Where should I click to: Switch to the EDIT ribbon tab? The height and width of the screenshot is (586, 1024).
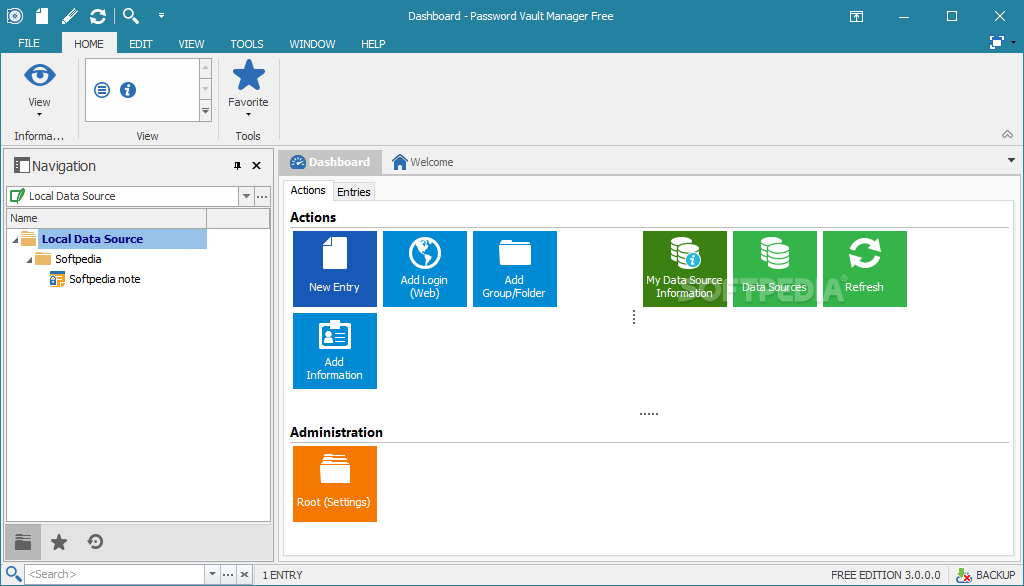coord(140,44)
